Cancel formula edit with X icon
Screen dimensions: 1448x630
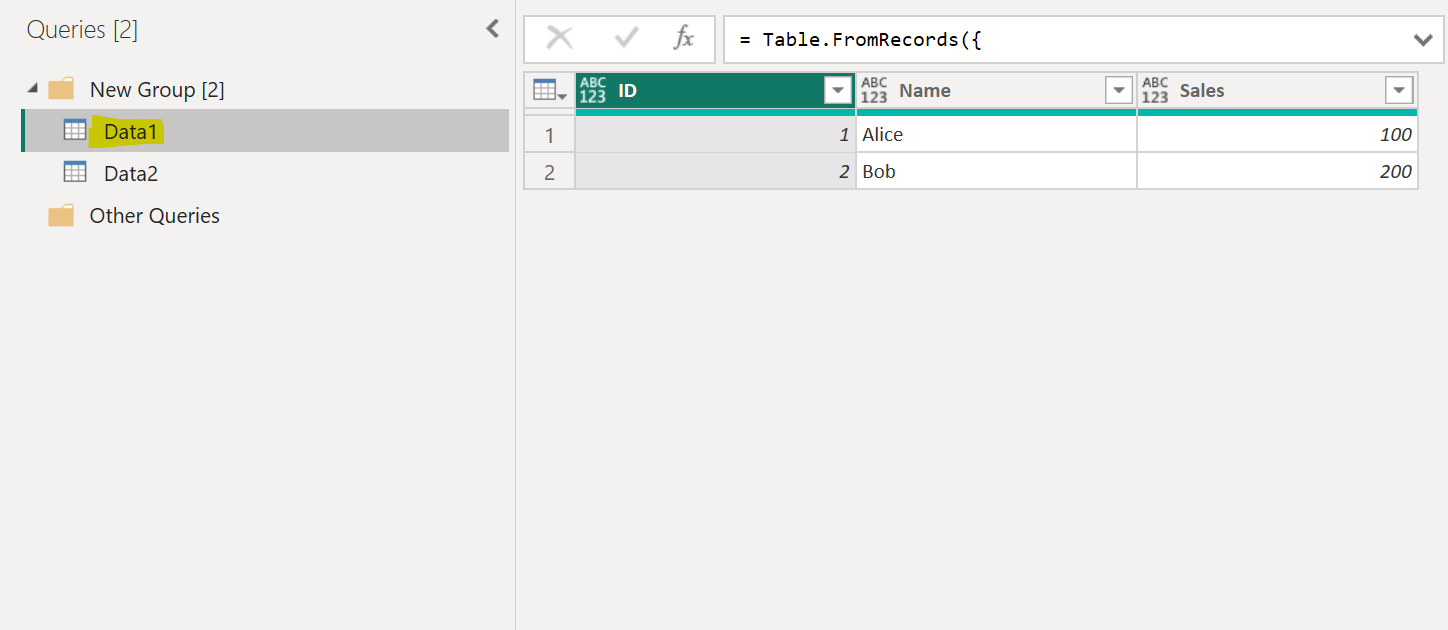(x=560, y=39)
